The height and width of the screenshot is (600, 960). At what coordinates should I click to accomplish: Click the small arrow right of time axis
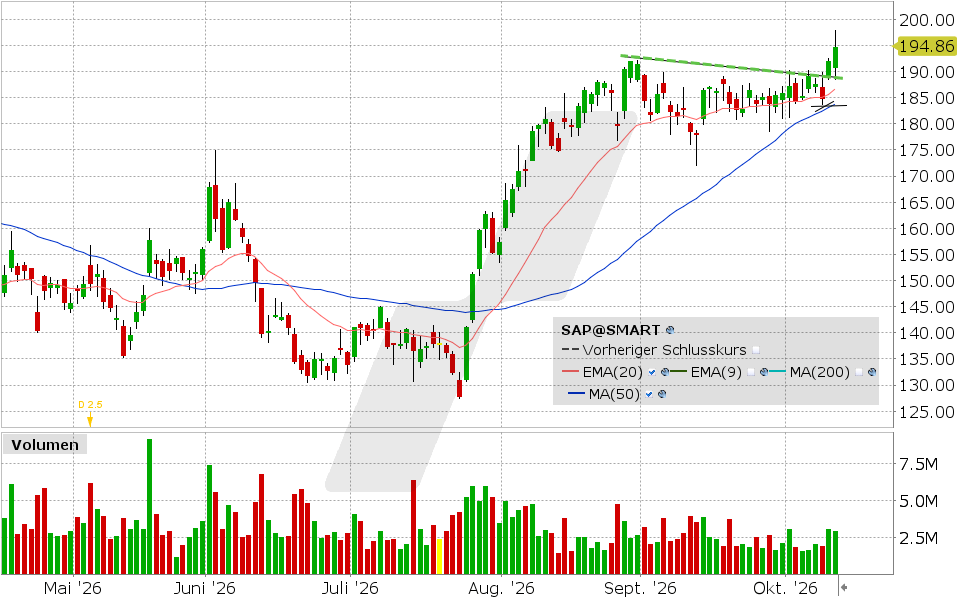844,588
